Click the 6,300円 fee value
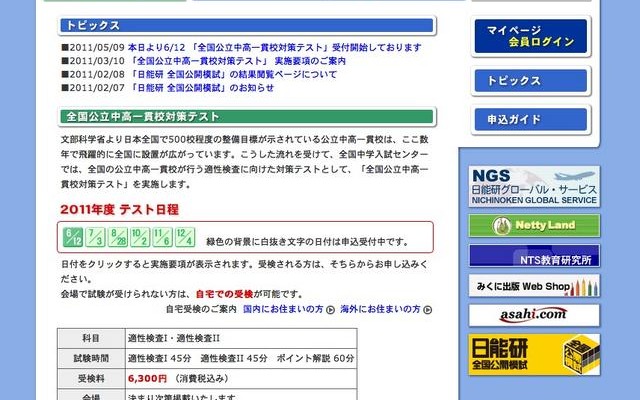 (147, 378)
